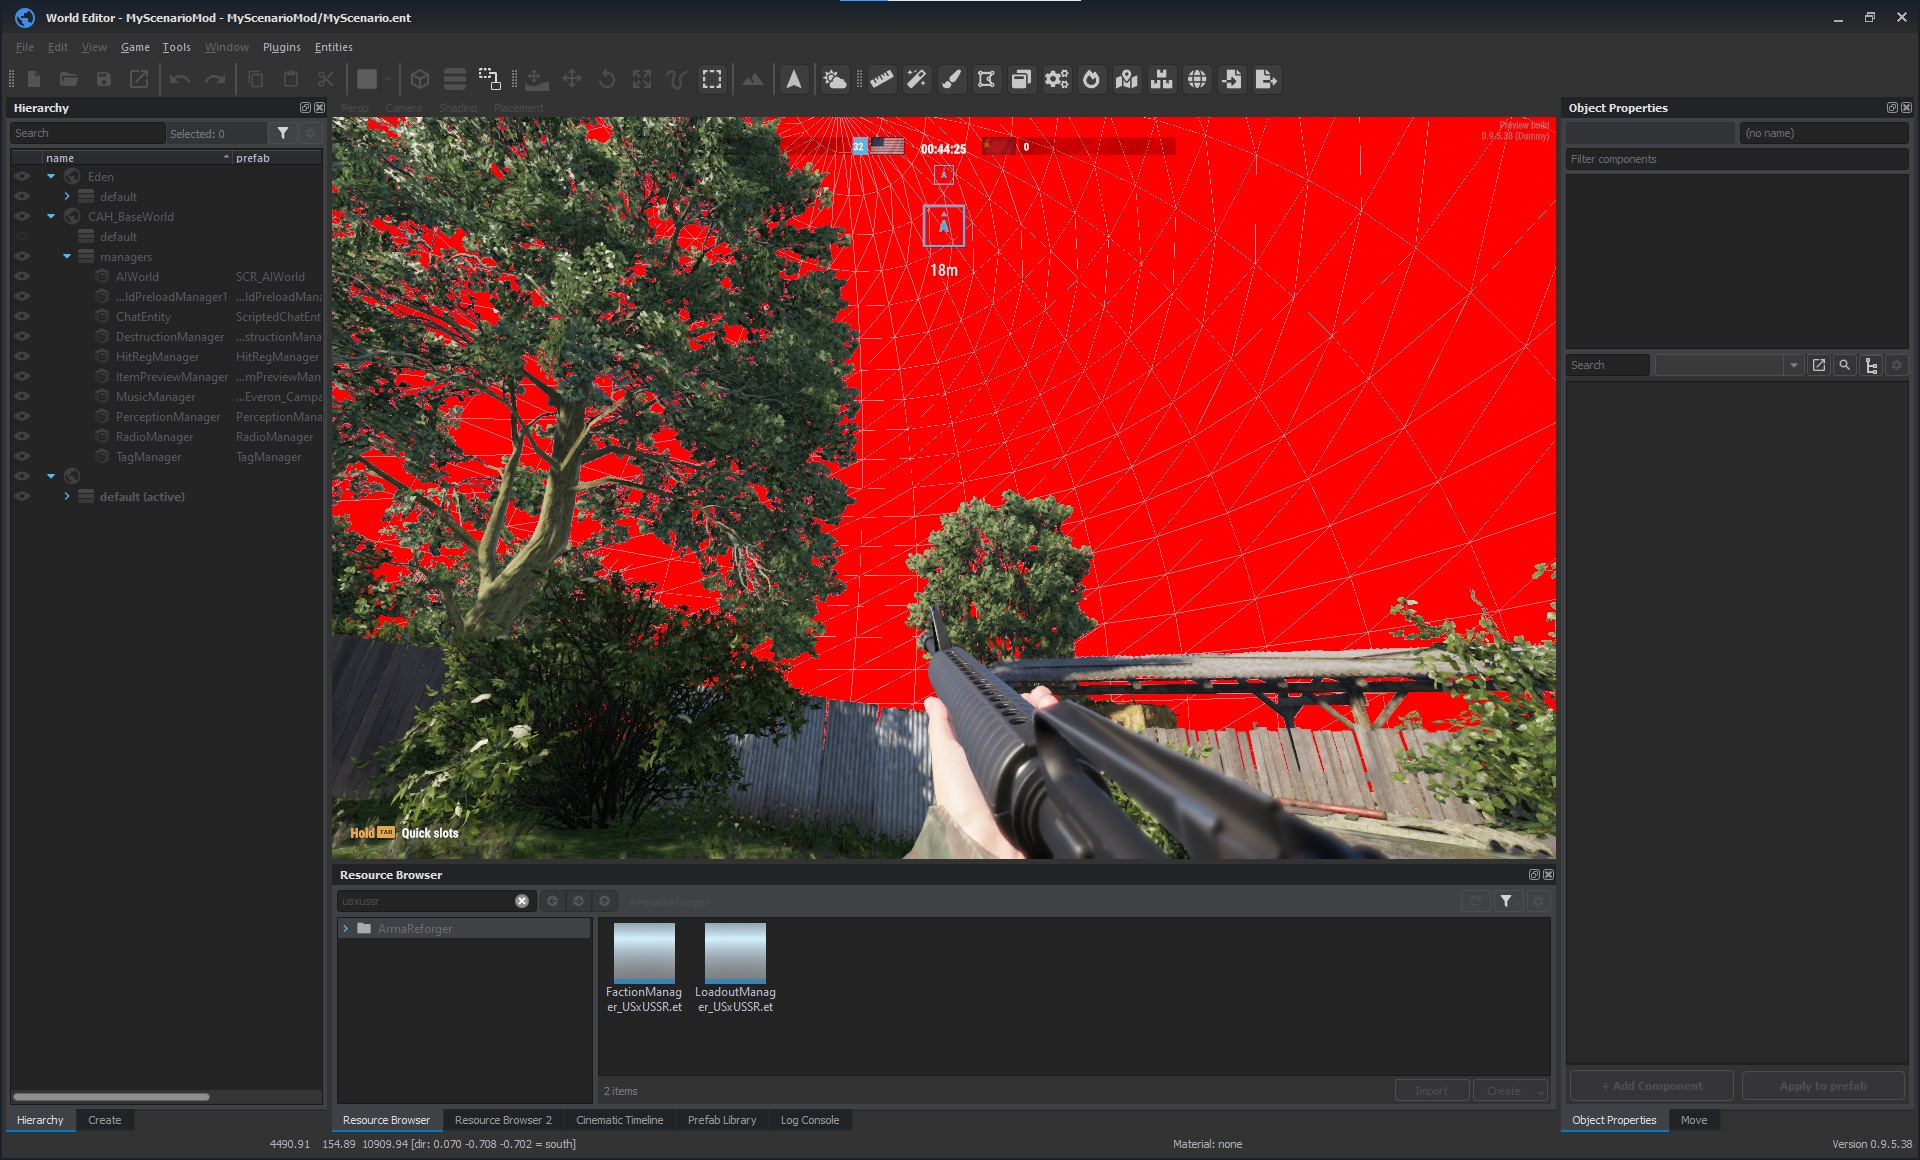Select the paintbrush tool icon
Image resolution: width=1920 pixels, height=1160 pixels.
click(951, 80)
